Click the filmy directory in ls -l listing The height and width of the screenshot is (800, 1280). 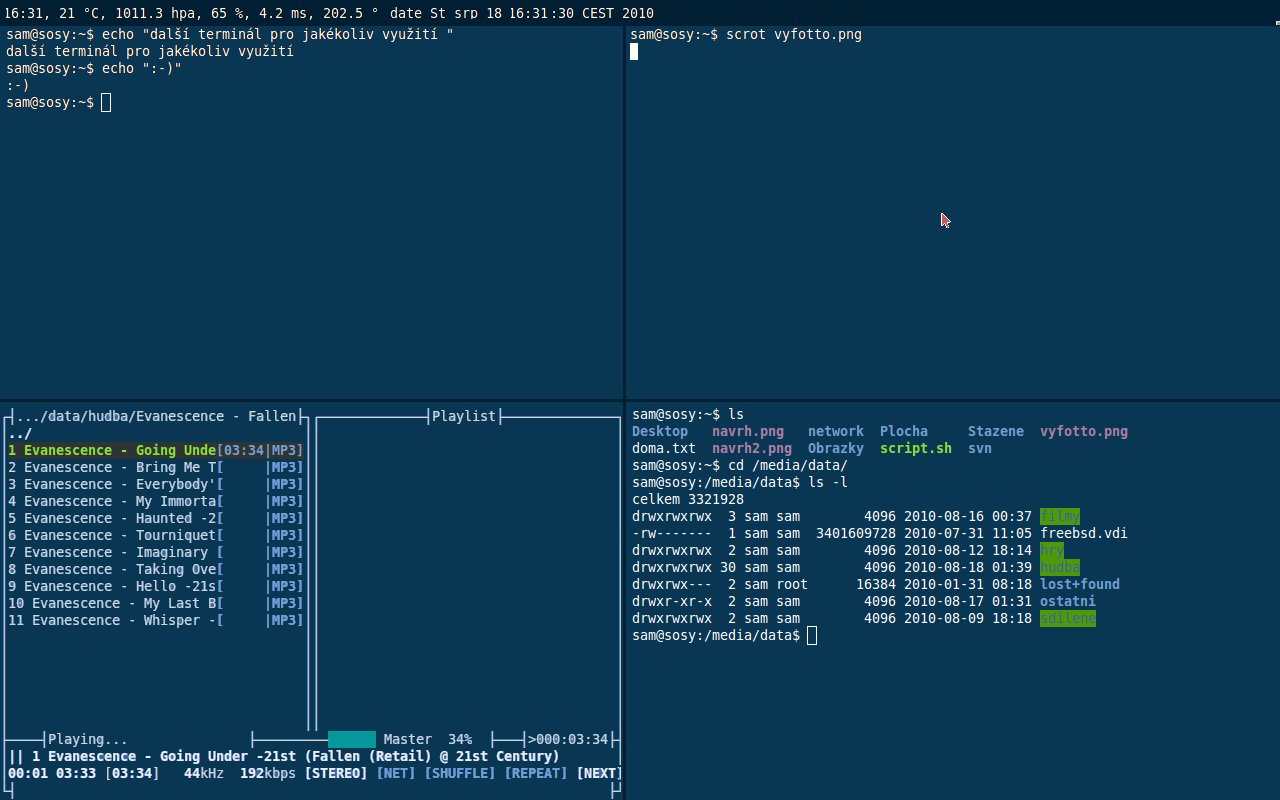coord(1060,516)
